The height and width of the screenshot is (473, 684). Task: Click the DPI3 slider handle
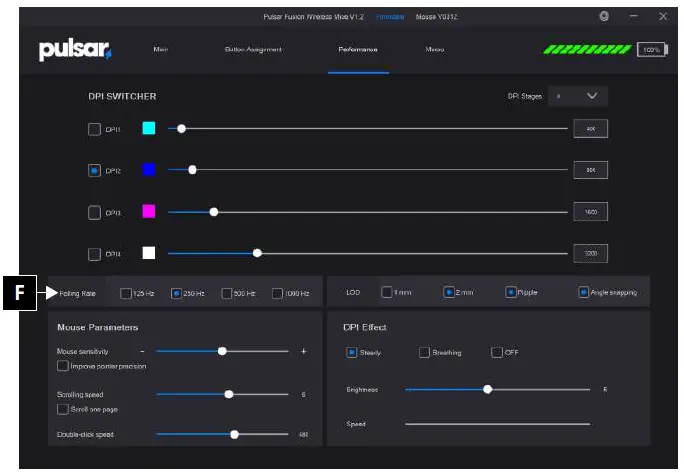(214, 212)
